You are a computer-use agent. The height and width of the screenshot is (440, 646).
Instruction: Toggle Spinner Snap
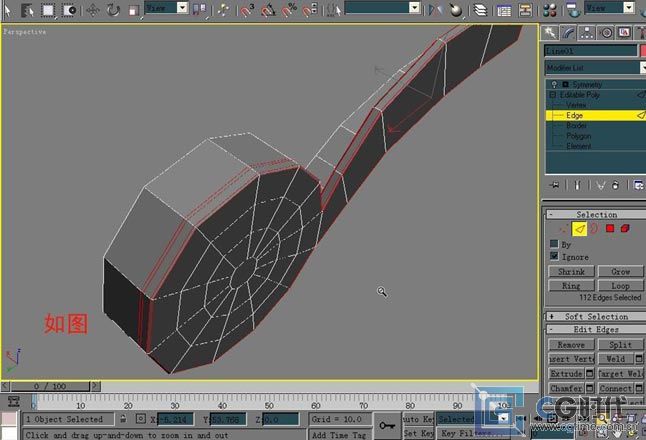pyautogui.click(x=310, y=10)
